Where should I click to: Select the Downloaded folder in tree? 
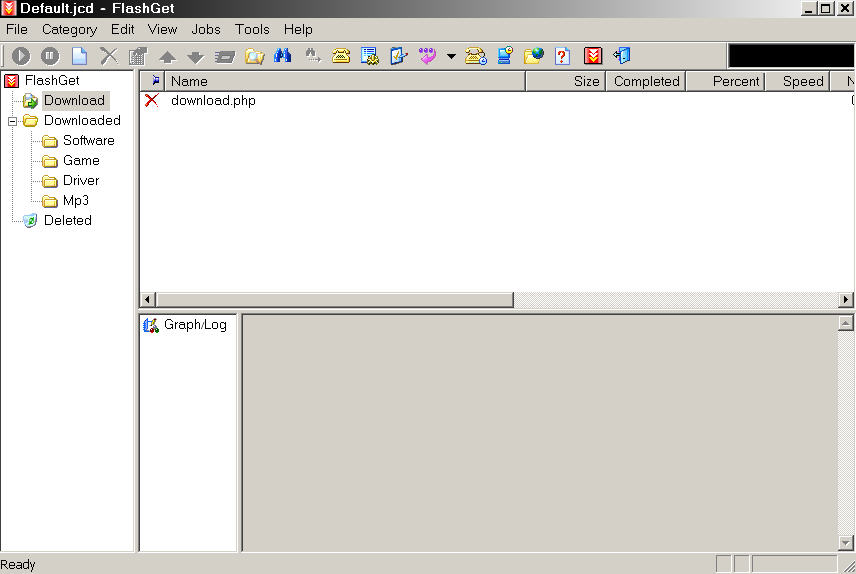pos(82,121)
